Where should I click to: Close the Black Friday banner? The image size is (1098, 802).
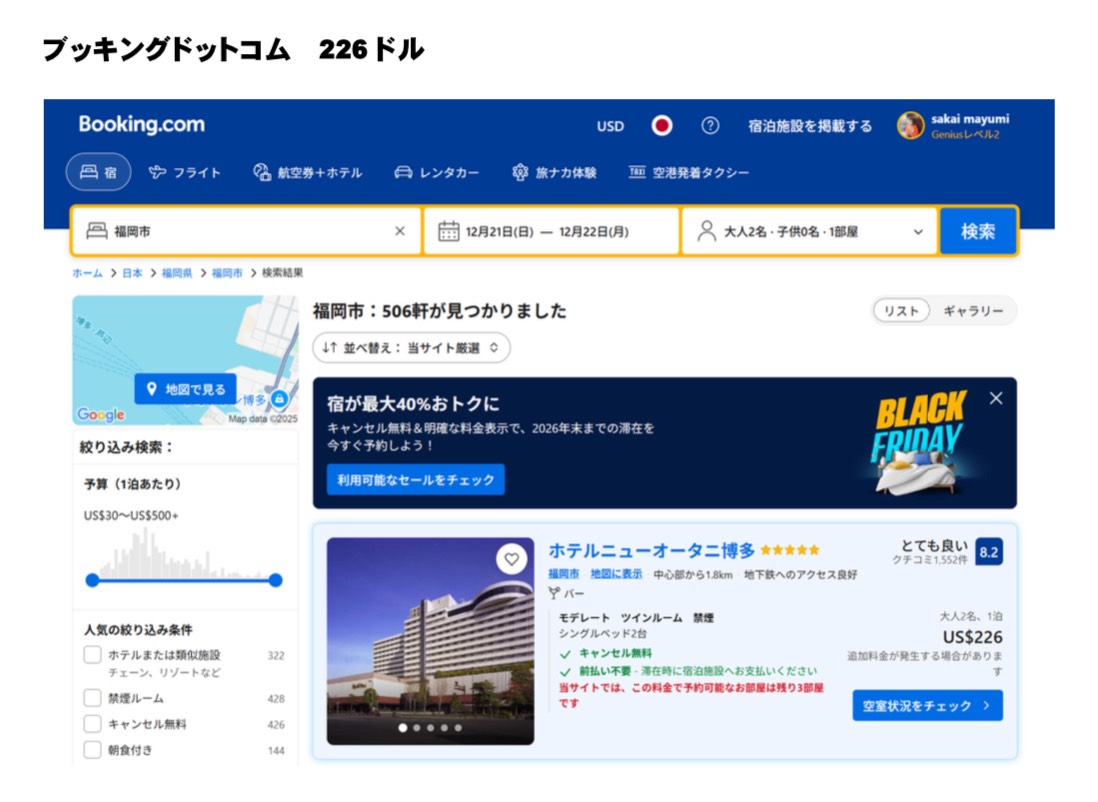(x=995, y=398)
